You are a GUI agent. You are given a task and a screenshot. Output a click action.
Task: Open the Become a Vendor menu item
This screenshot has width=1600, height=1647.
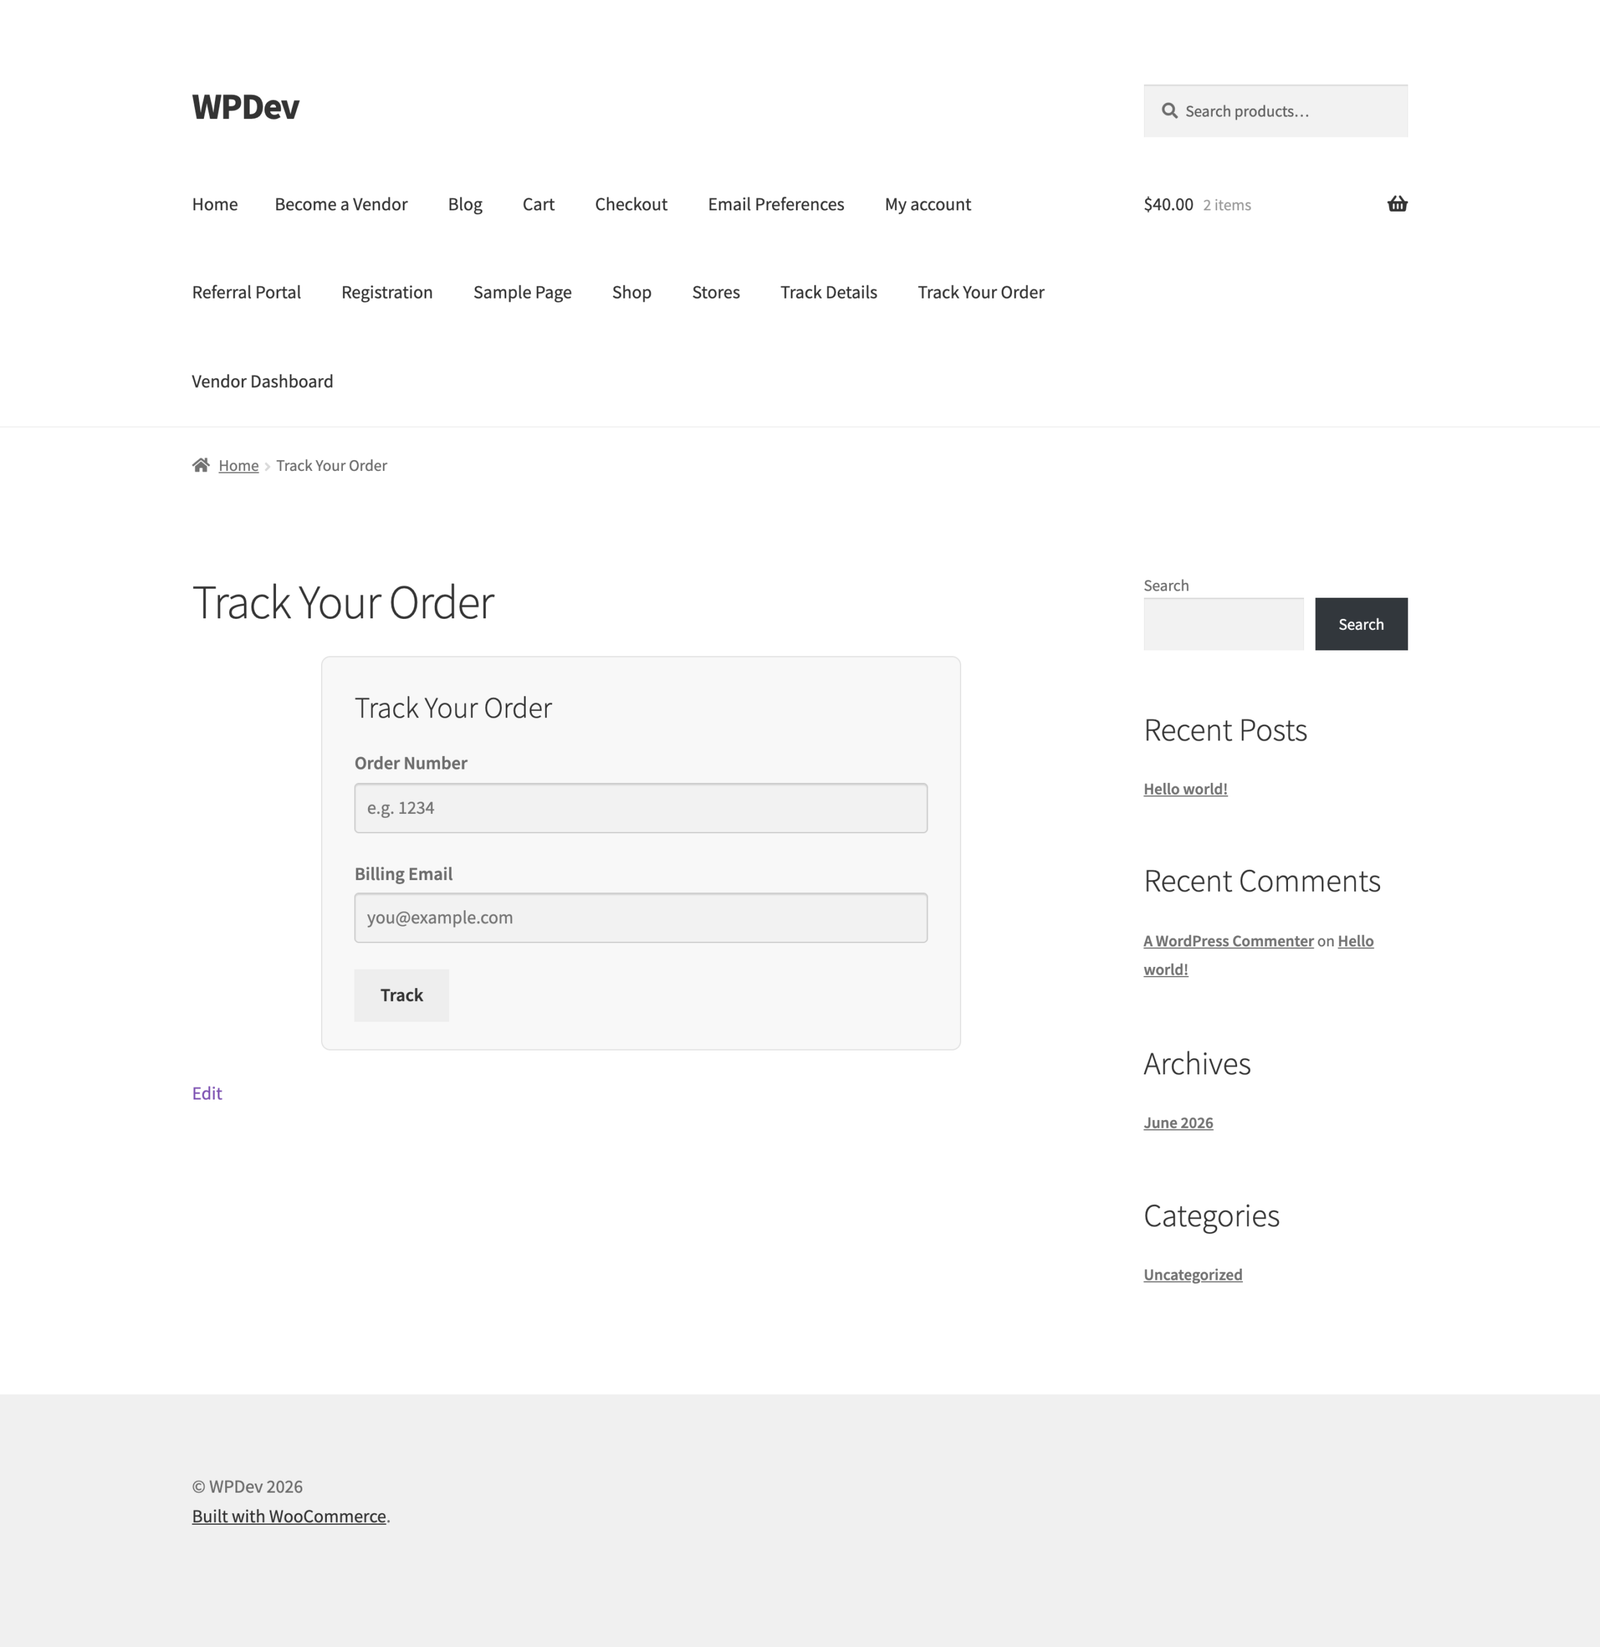tap(341, 204)
